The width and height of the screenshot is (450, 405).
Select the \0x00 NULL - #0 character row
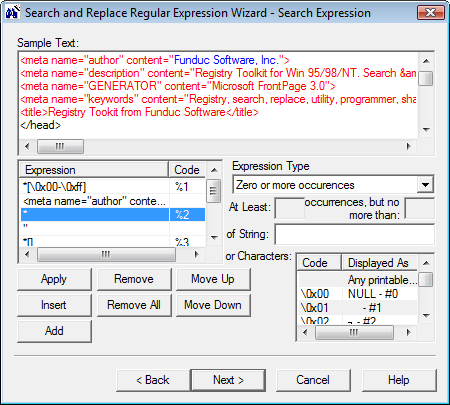click(357, 294)
